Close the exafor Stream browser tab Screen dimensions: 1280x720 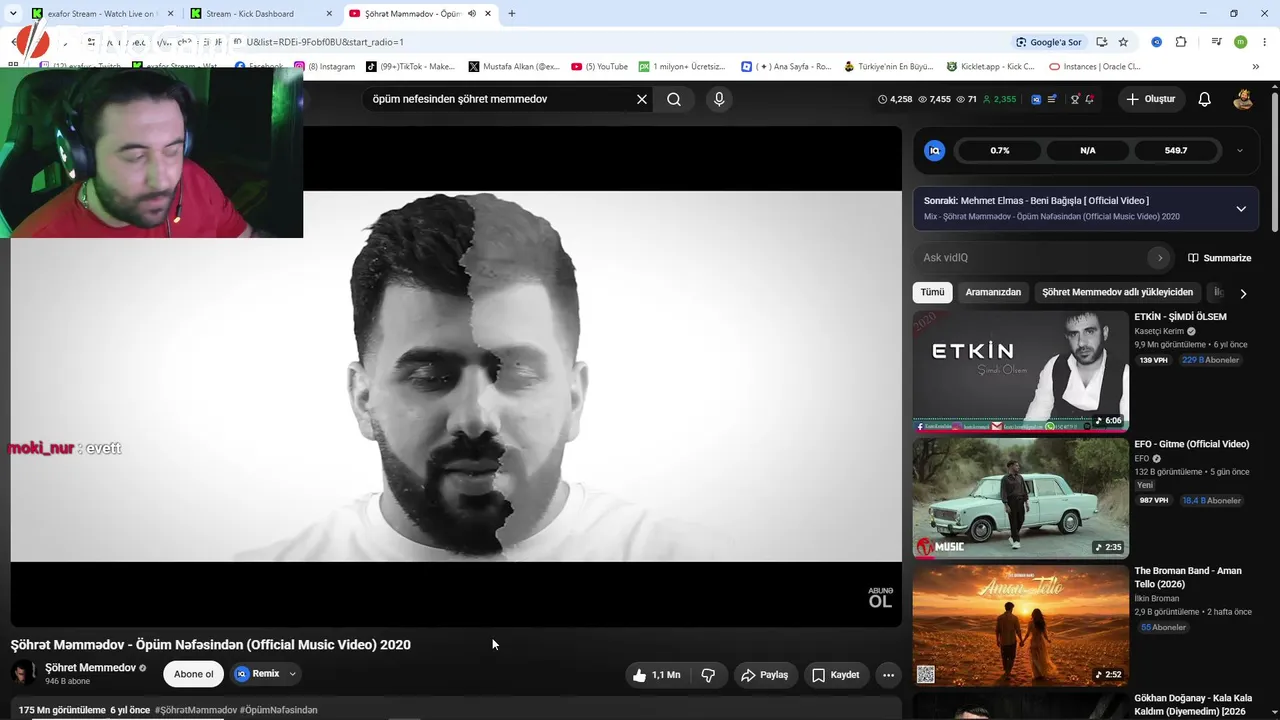tap(170, 14)
